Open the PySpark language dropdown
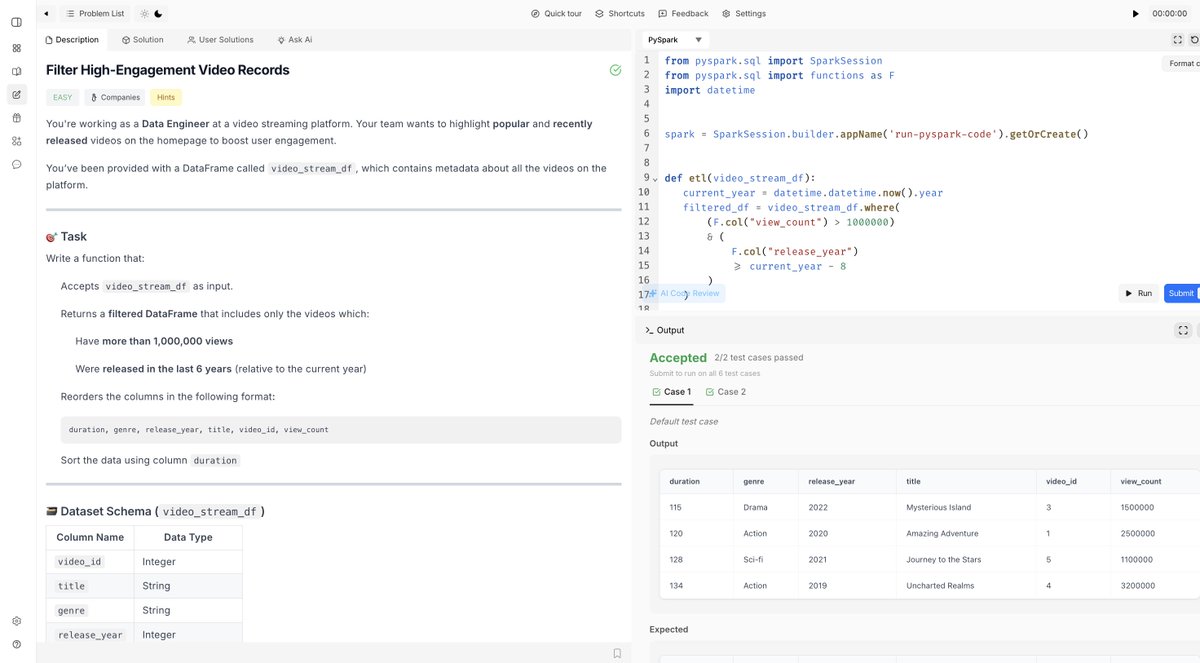This screenshot has height=663, width=1200. pyautogui.click(x=676, y=40)
